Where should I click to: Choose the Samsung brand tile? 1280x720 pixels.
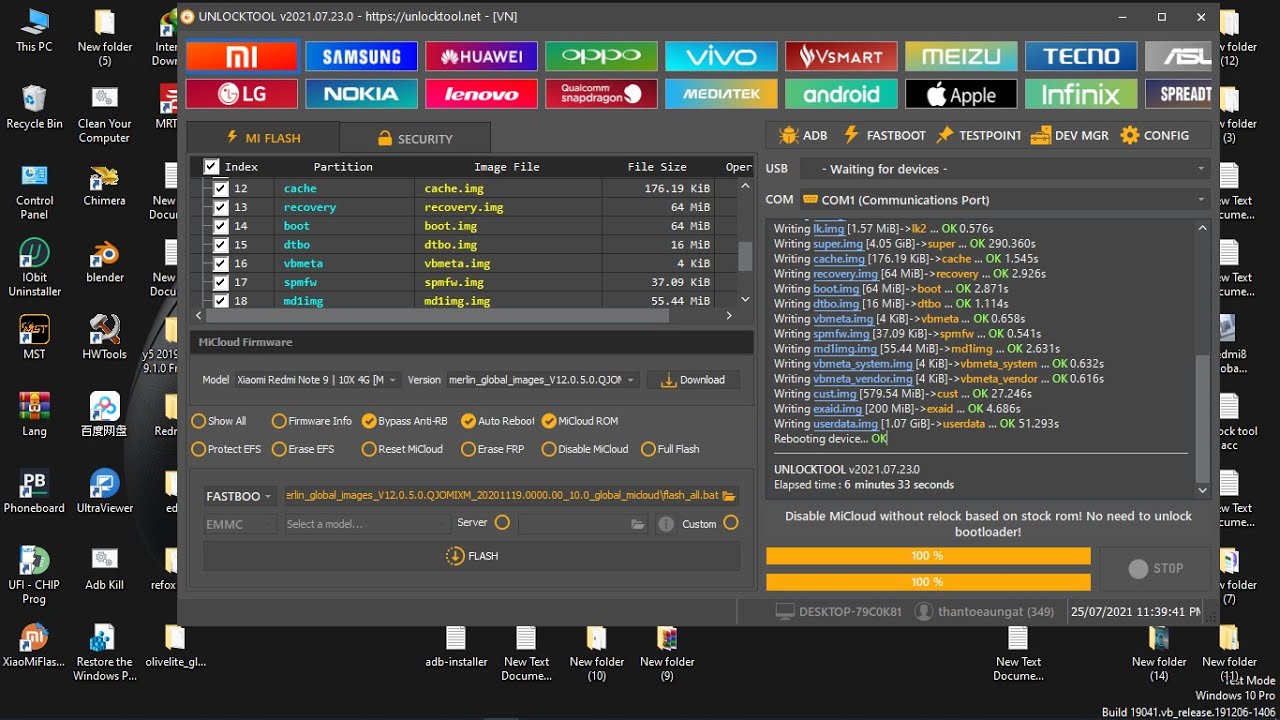pyautogui.click(x=361, y=56)
